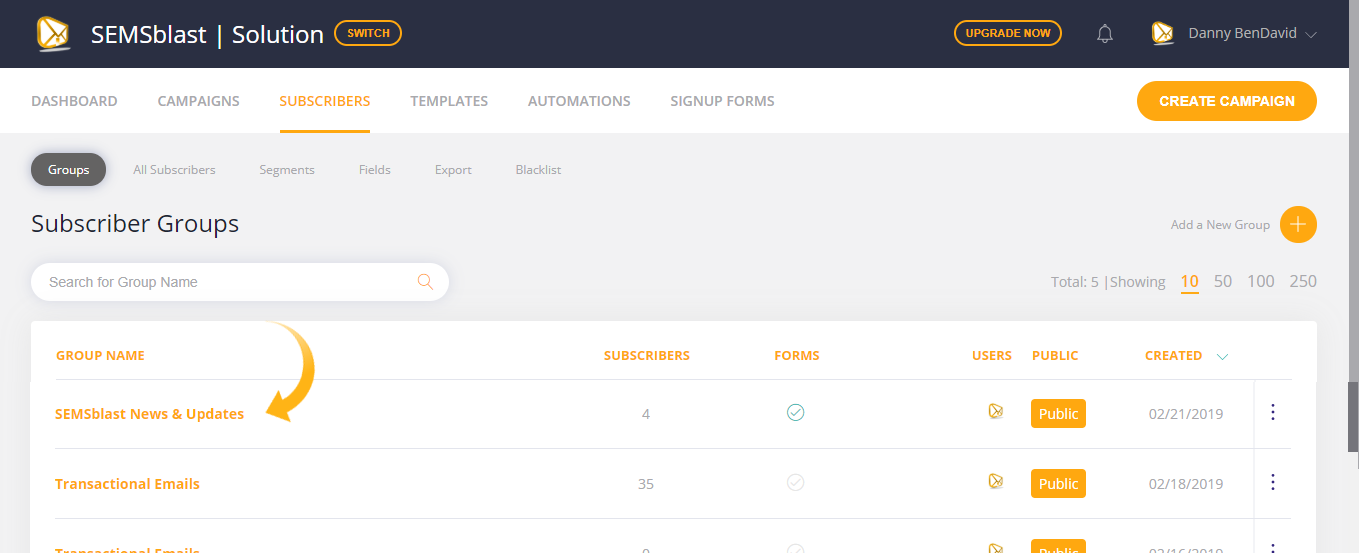Show 10 groups per page
This screenshot has height=553, width=1359.
tap(1189, 282)
